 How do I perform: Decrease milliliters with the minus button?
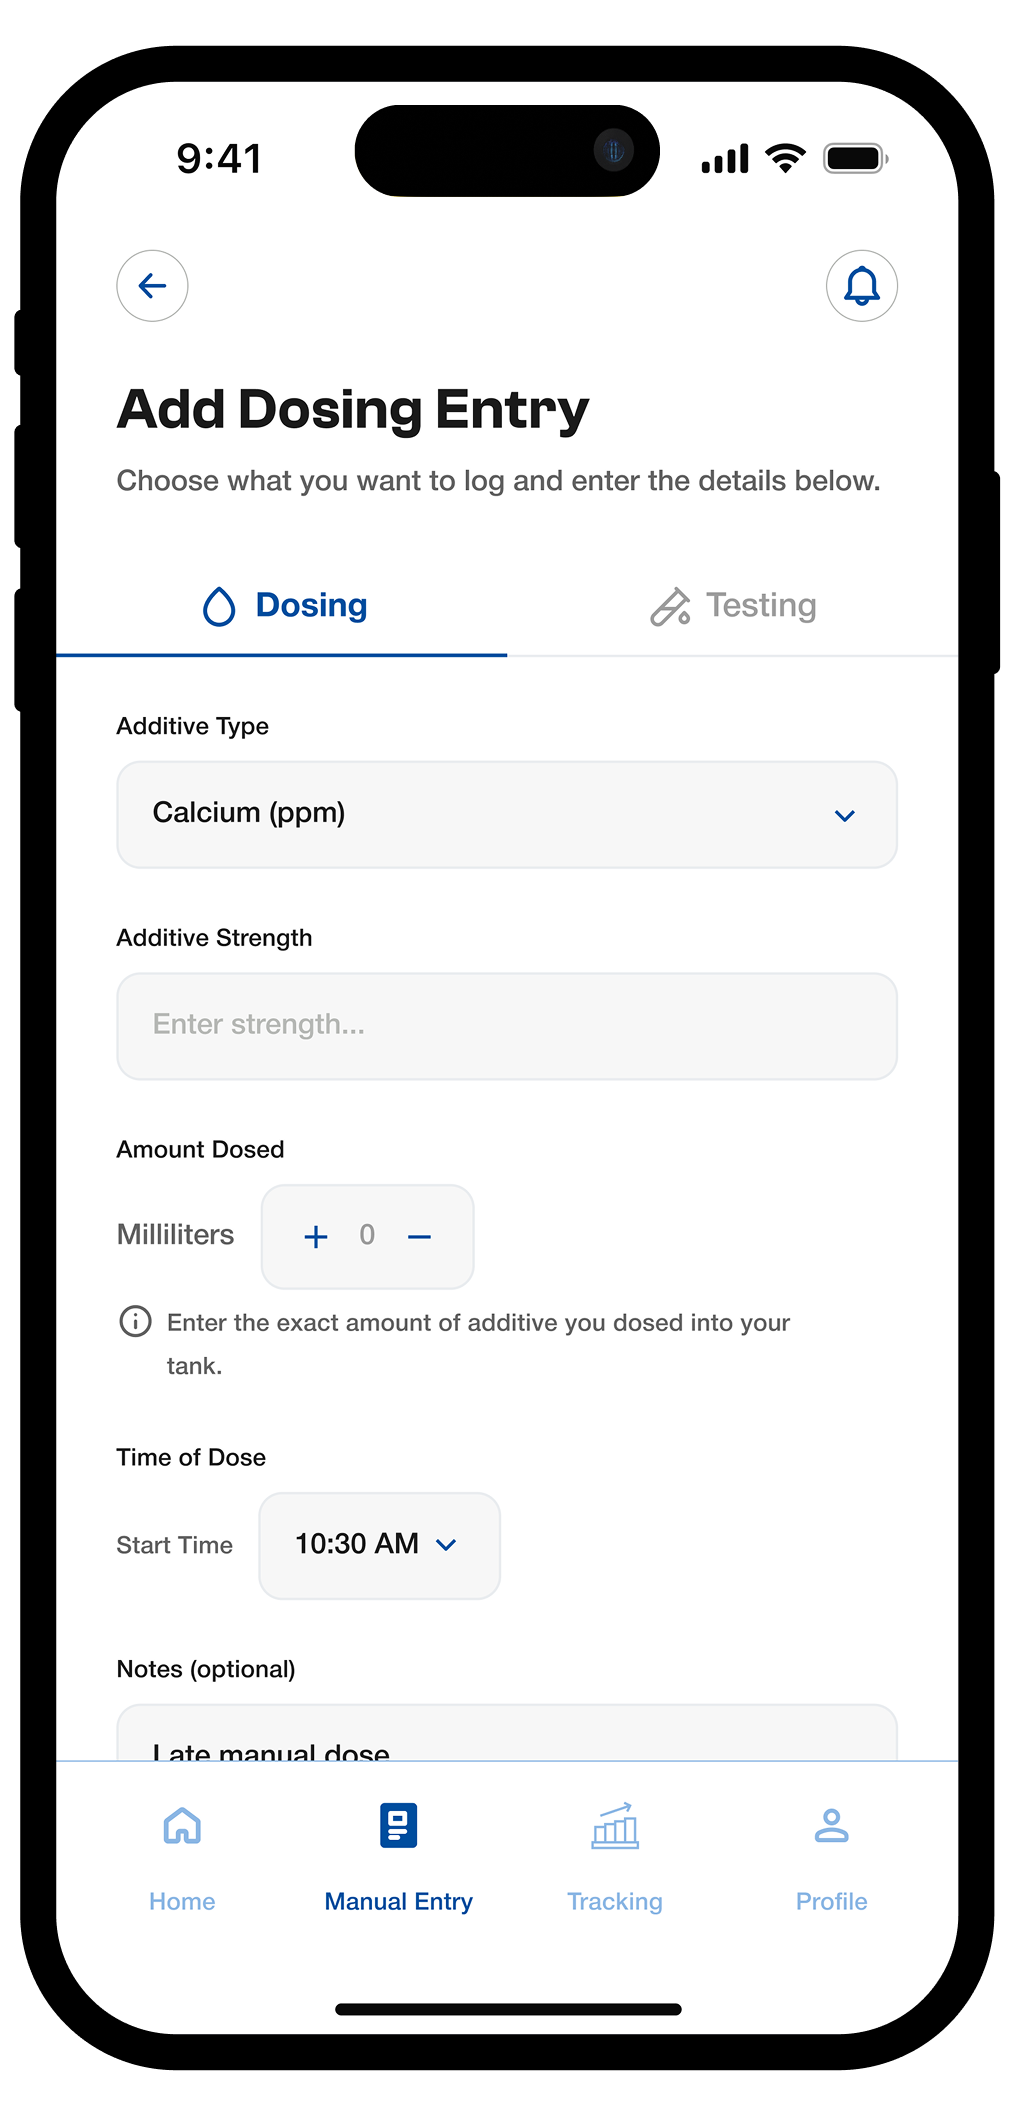coord(420,1237)
